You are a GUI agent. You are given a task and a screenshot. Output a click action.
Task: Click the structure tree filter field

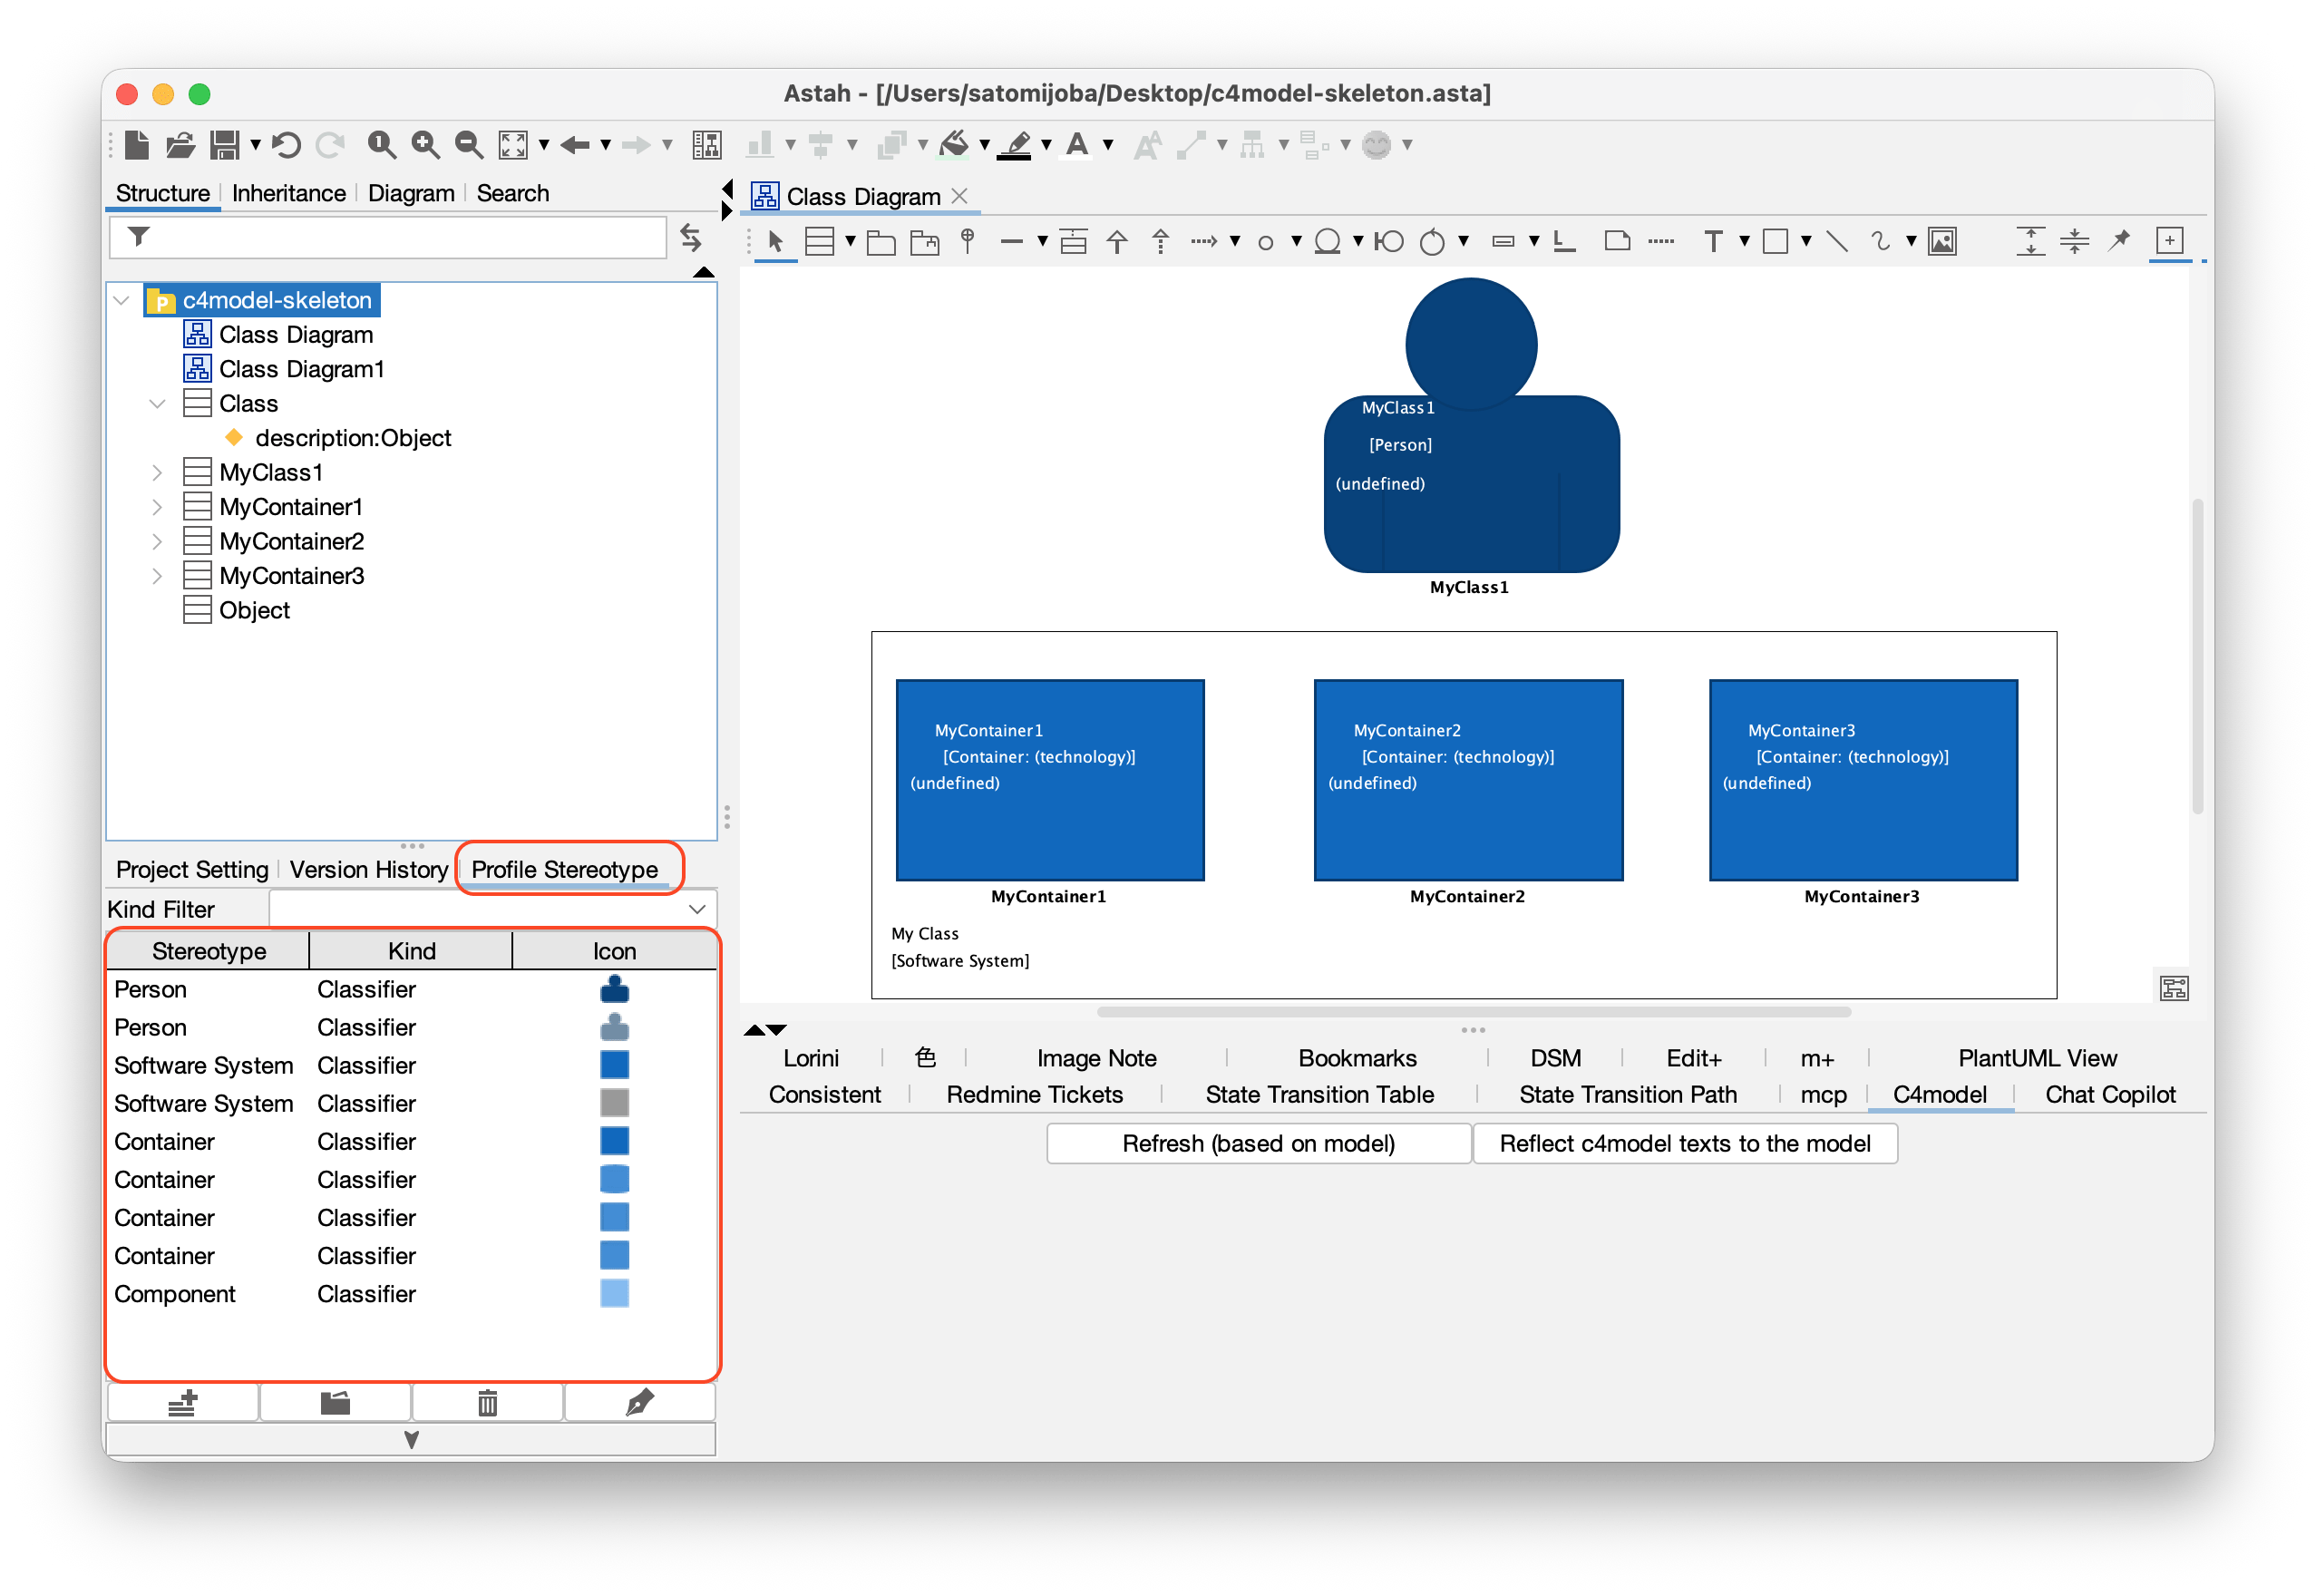[400, 238]
